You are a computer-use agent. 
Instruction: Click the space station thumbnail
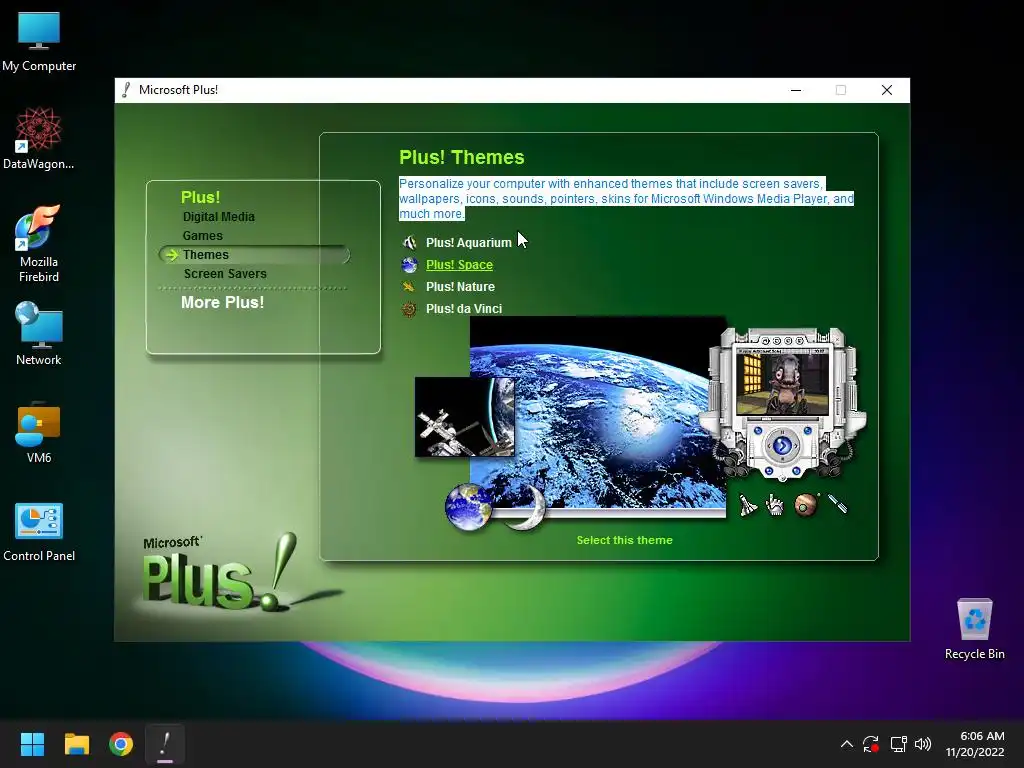click(464, 417)
